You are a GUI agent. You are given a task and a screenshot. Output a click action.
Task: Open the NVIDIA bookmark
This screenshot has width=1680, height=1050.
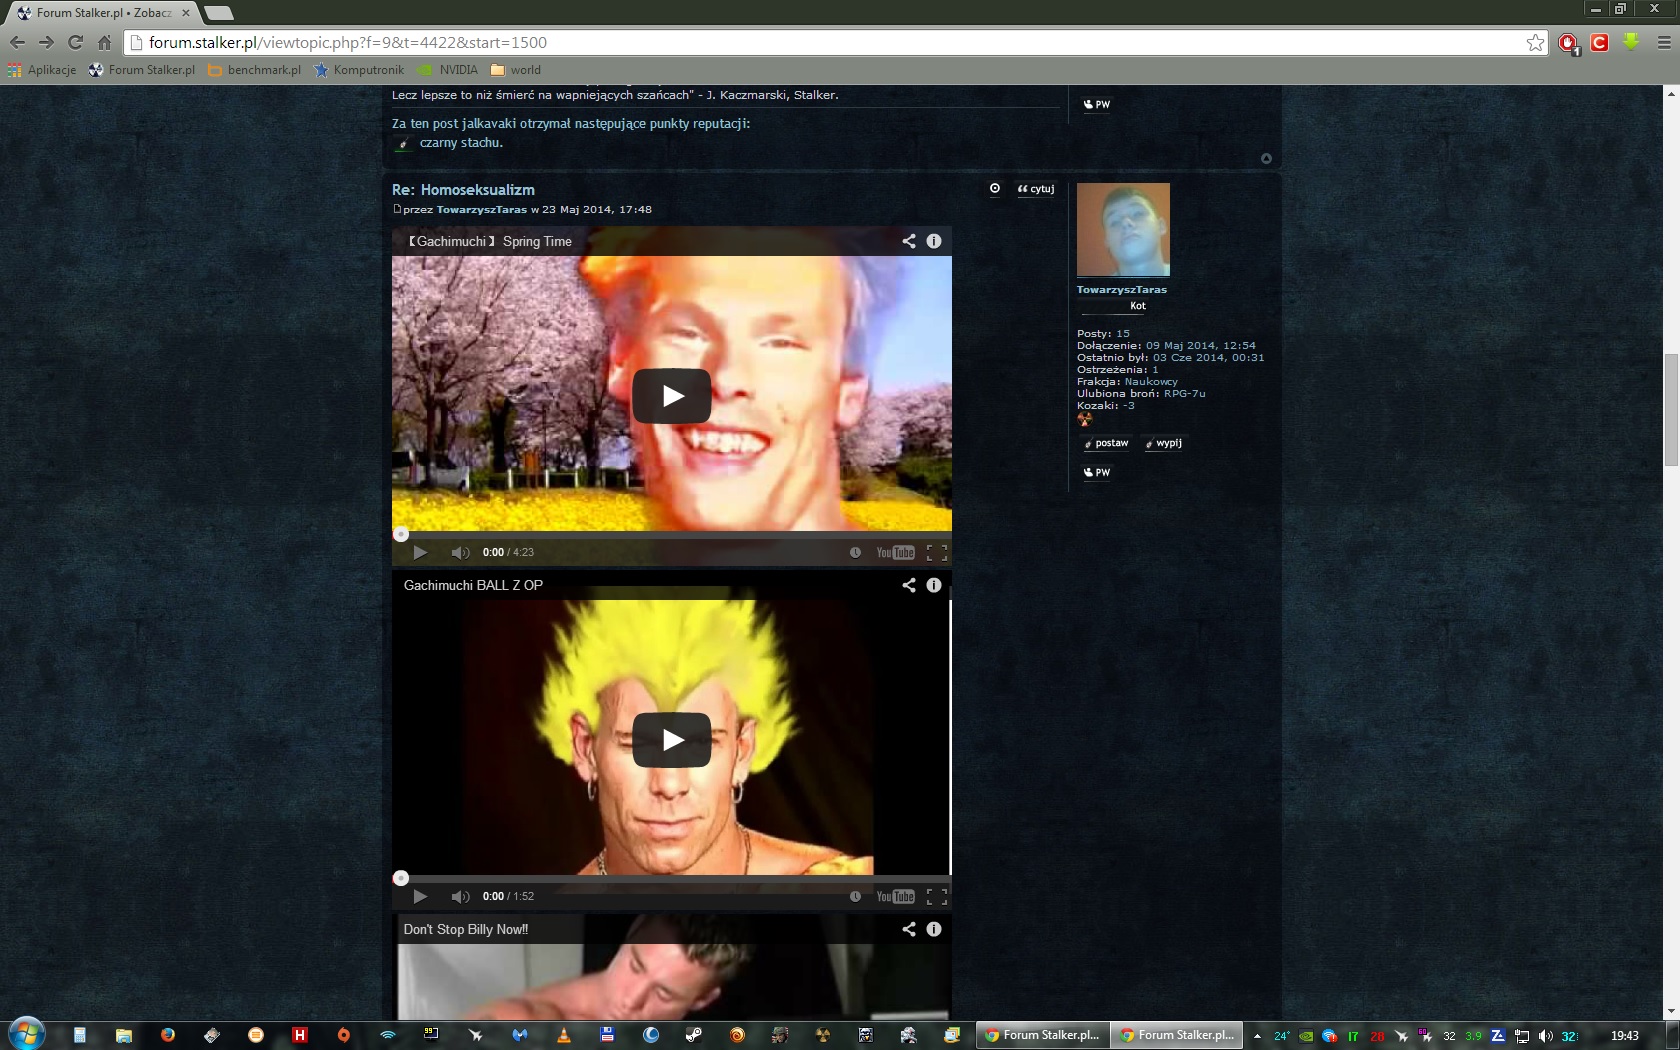coord(448,70)
